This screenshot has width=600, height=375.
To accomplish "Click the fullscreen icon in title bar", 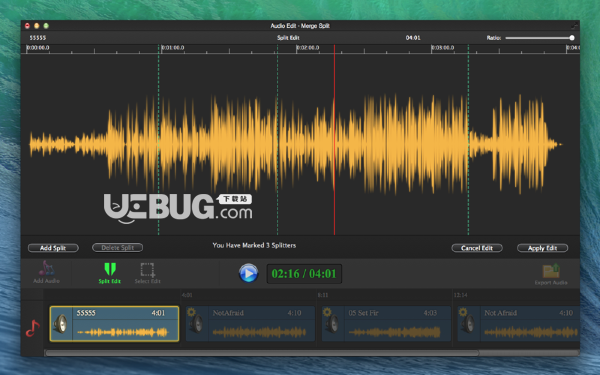I will pos(574,26).
